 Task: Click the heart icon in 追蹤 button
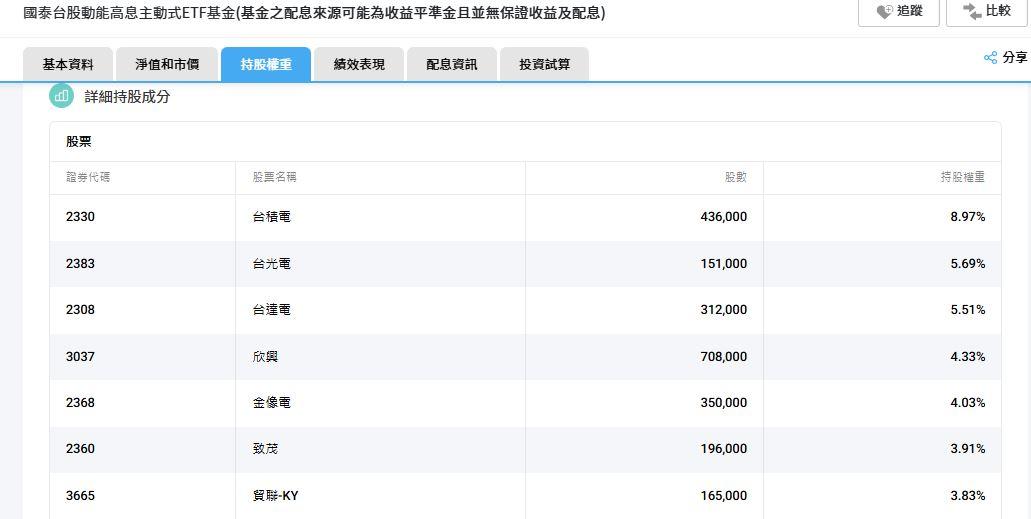pyautogui.click(x=884, y=11)
